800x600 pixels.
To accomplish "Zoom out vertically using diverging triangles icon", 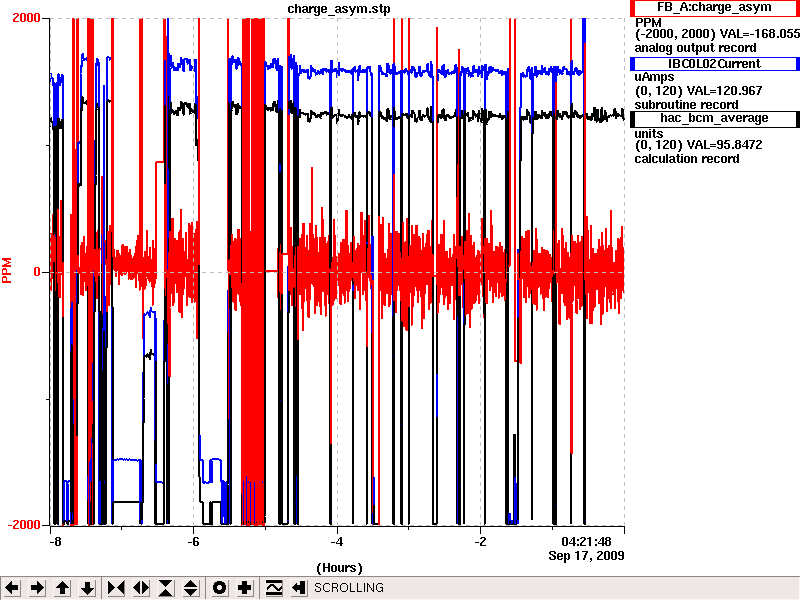I will click(x=191, y=588).
